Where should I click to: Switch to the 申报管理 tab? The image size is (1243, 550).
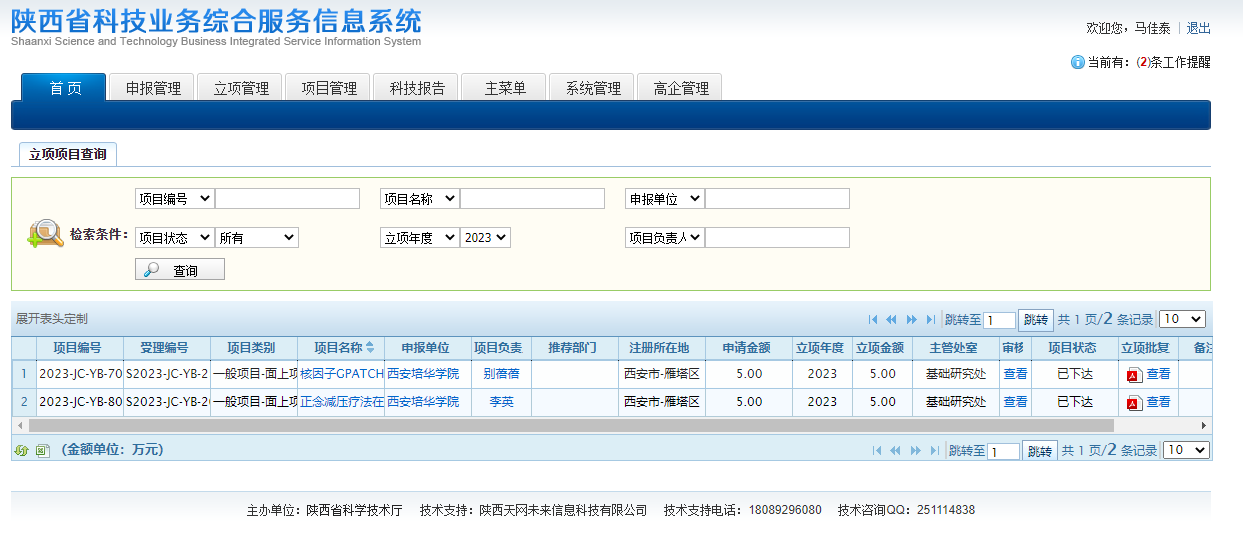point(153,88)
